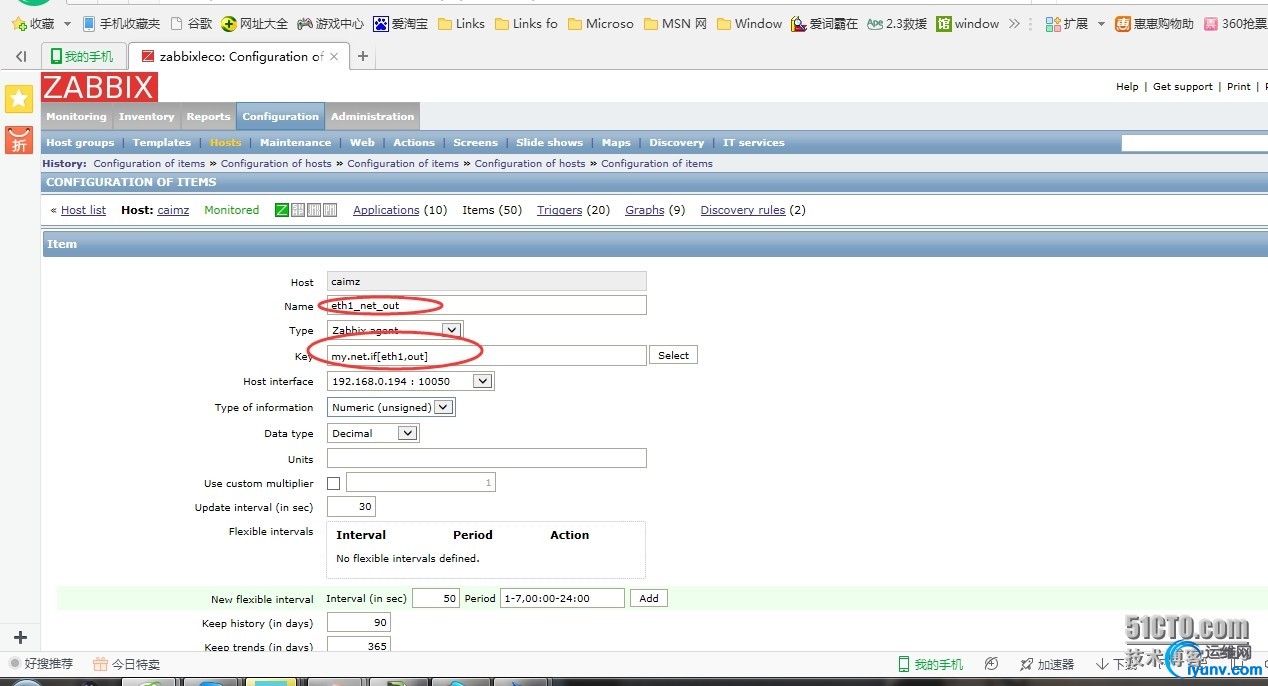Open the Host interface dropdown
The image size is (1268, 686).
(x=410, y=381)
